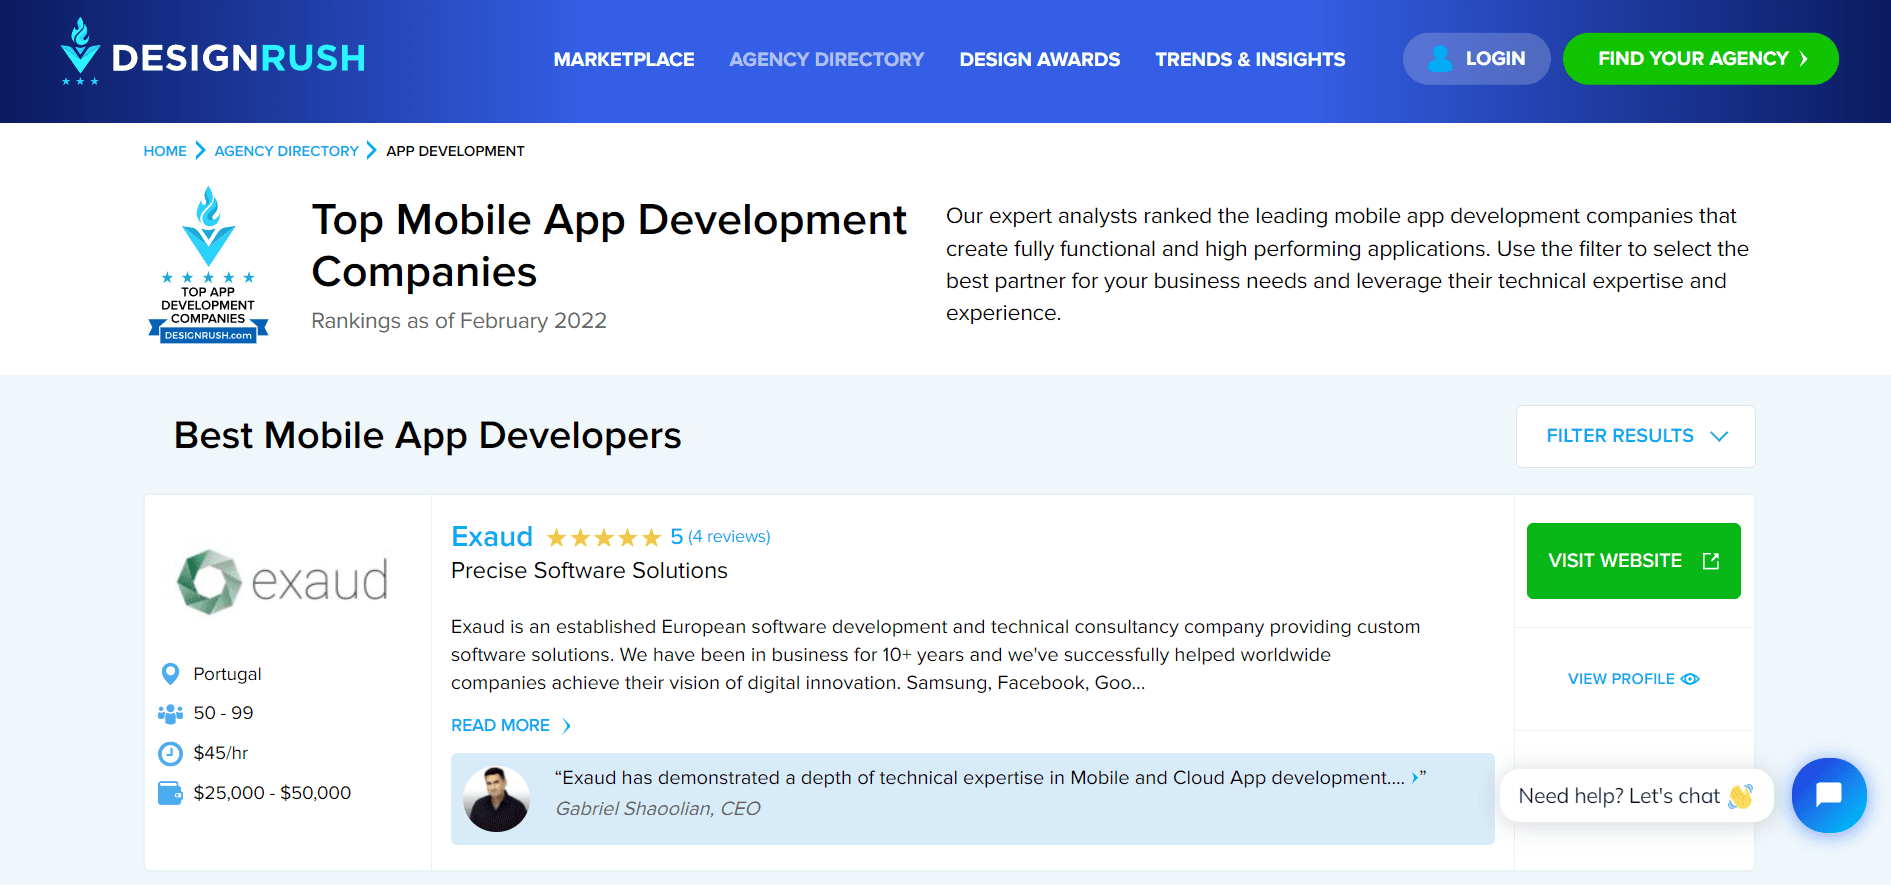Click the hourly rate clock icon

coord(170,753)
